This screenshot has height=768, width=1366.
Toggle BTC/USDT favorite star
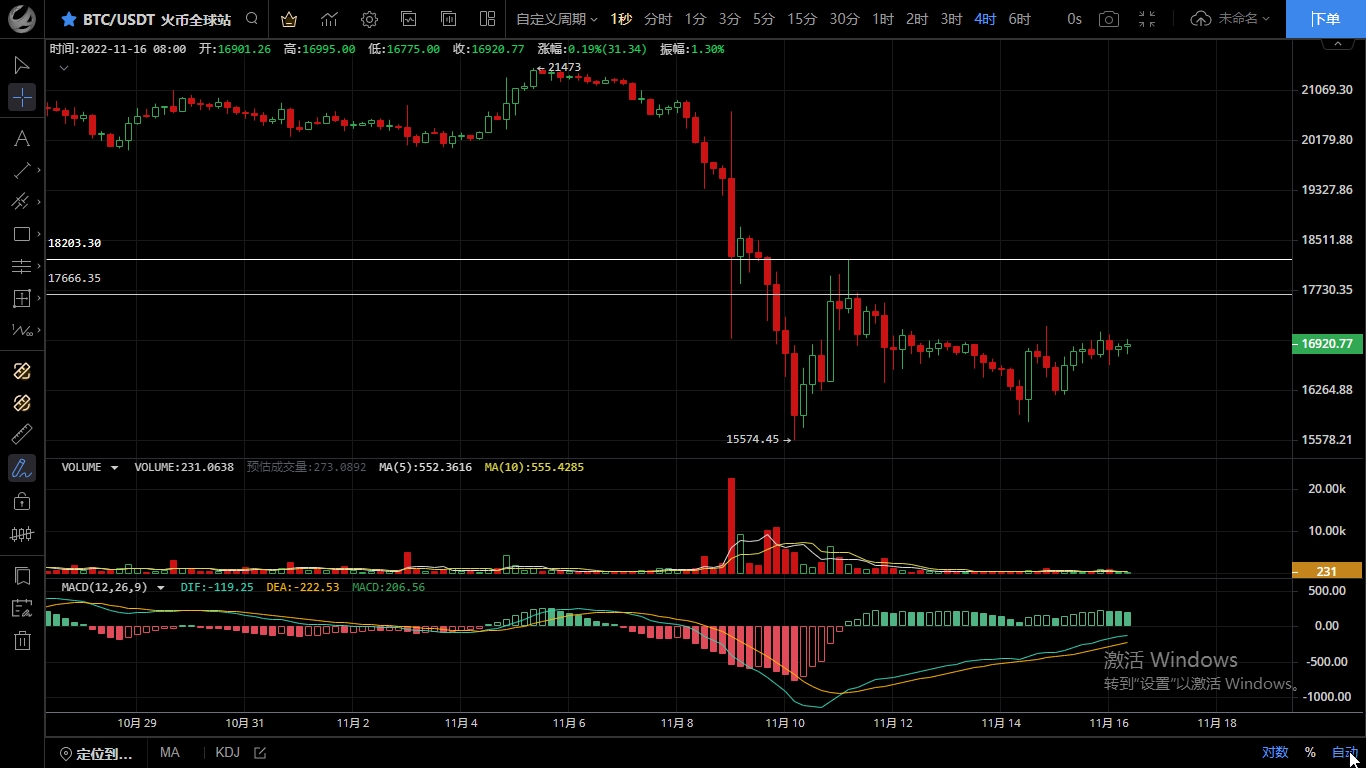point(69,19)
